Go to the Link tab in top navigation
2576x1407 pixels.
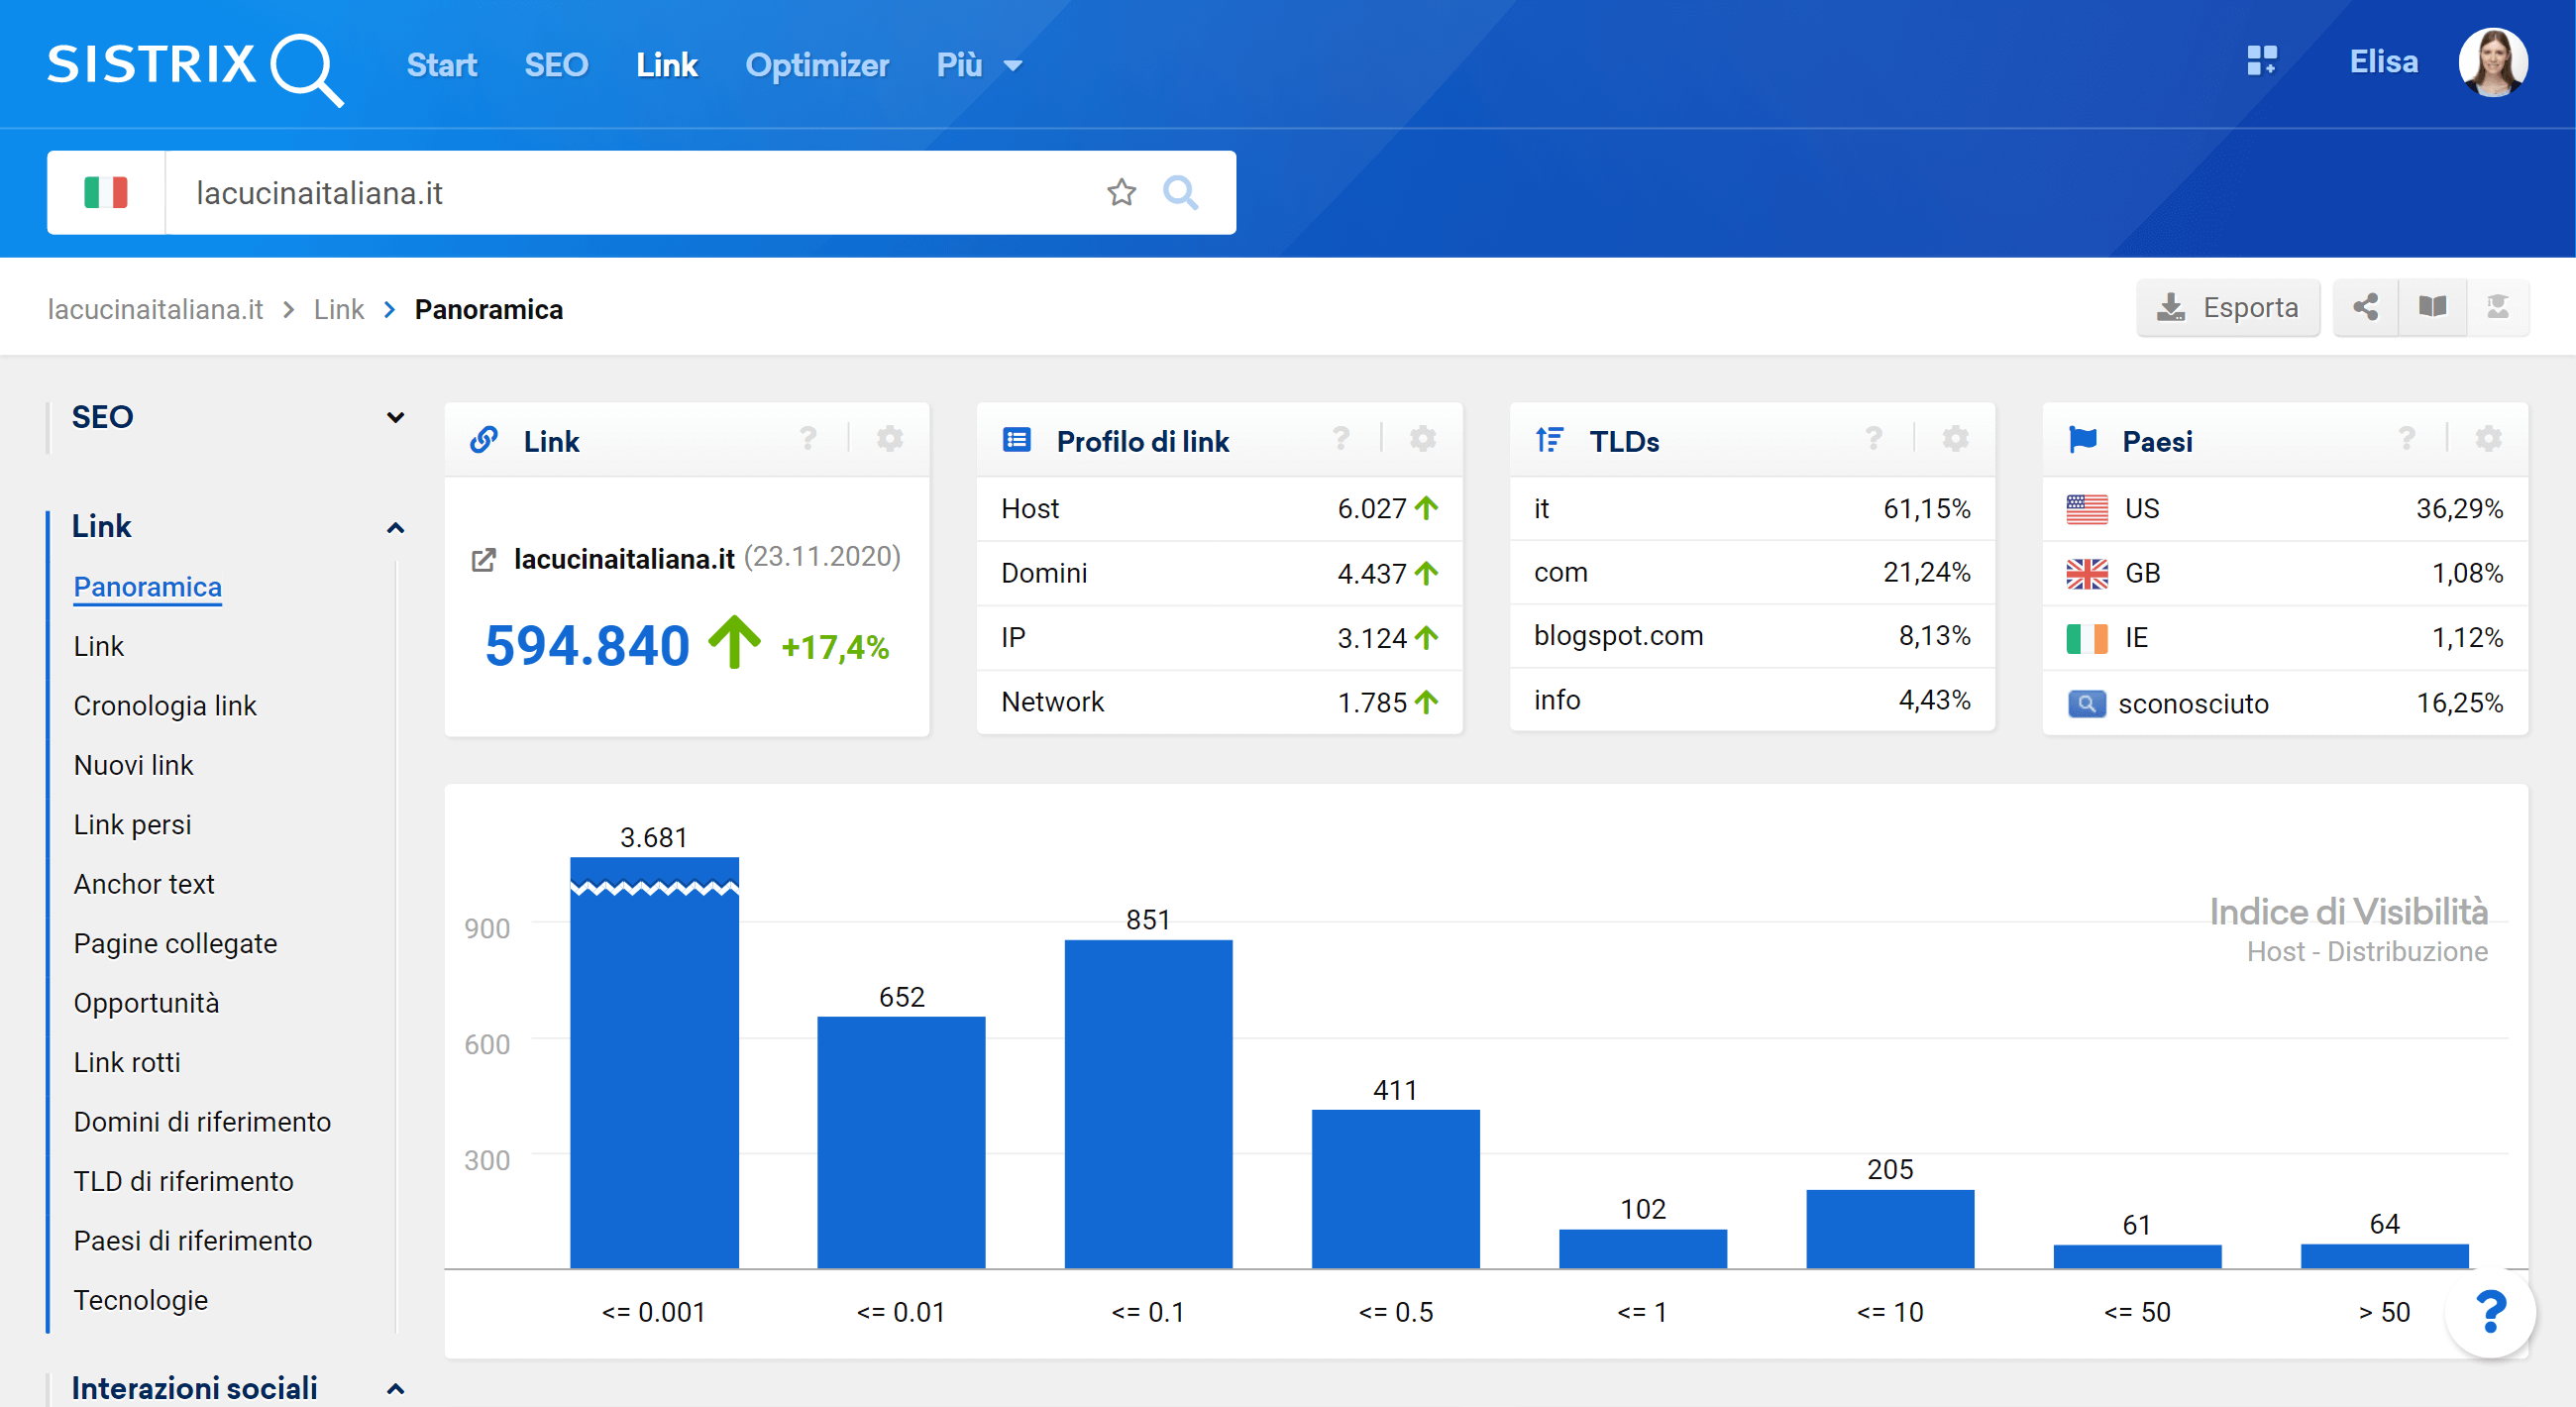pyautogui.click(x=666, y=65)
